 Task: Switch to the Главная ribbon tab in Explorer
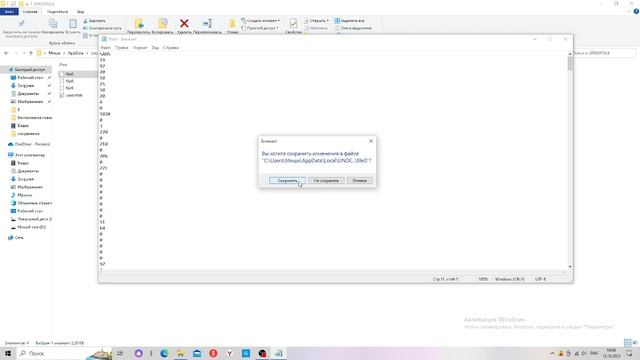pyautogui.click(x=30, y=12)
